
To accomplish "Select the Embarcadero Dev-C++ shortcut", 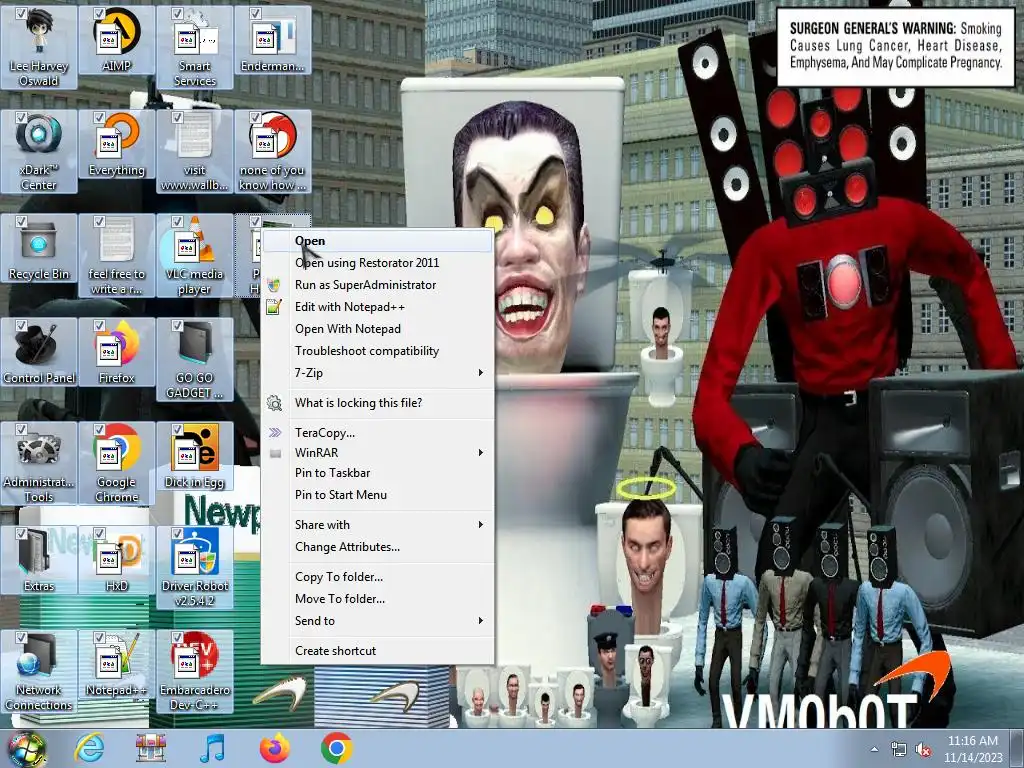I will 195,671.
